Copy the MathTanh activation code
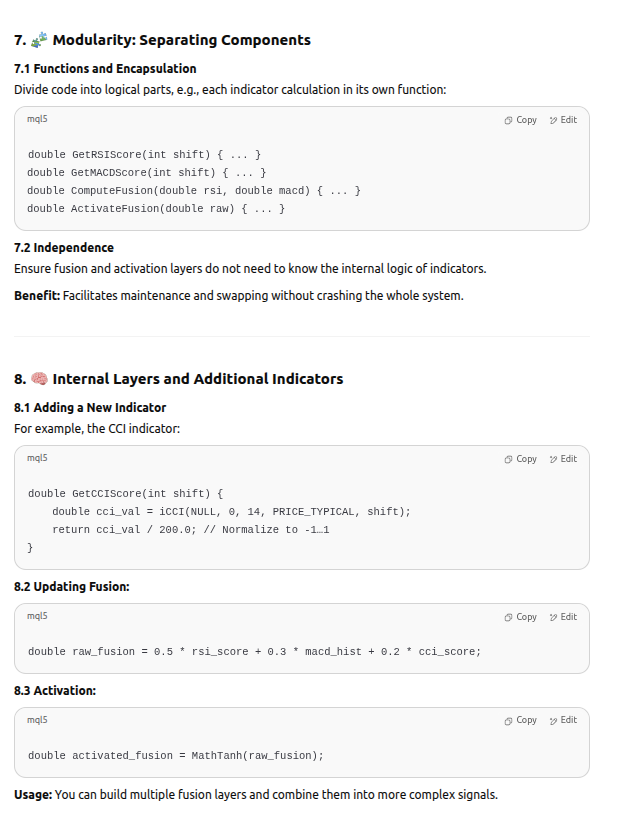The image size is (625, 834). pyautogui.click(x=521, y=720)
